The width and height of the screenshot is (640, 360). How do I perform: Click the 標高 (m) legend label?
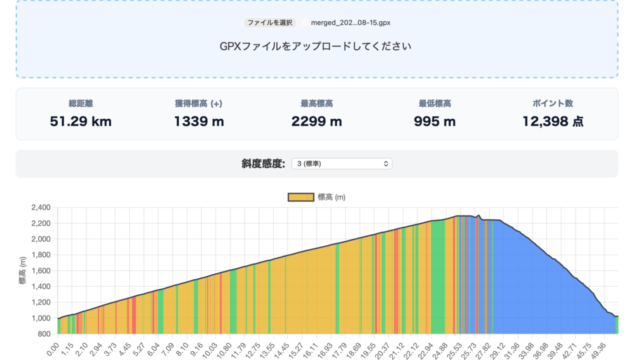point(331,197)
